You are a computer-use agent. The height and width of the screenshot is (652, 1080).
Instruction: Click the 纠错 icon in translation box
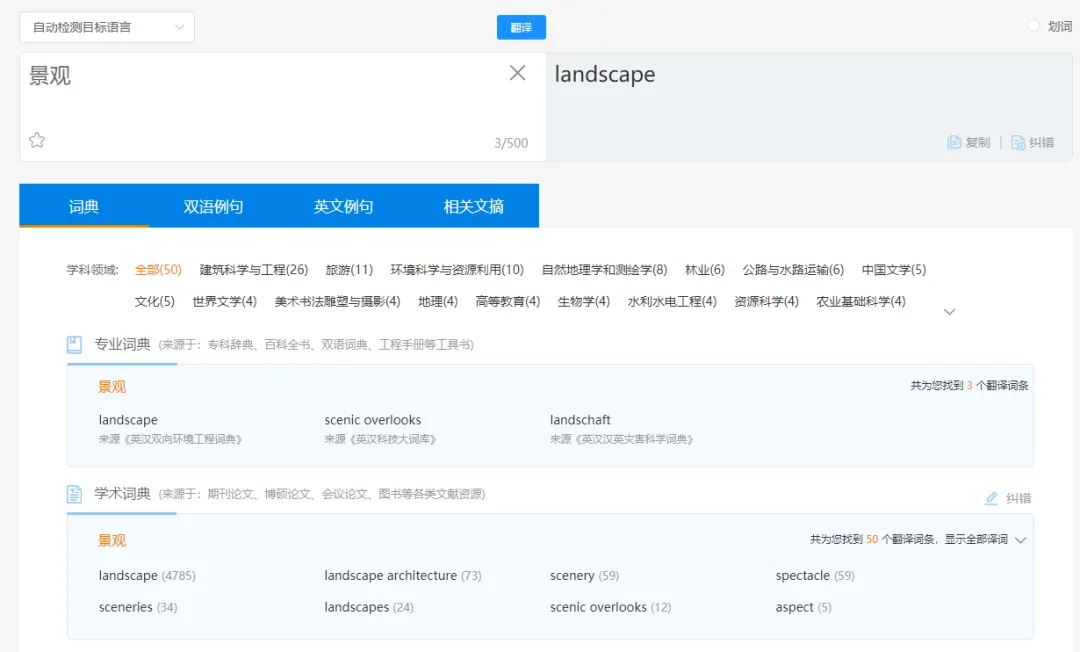pyautogui.click(x=1018, y=143)
